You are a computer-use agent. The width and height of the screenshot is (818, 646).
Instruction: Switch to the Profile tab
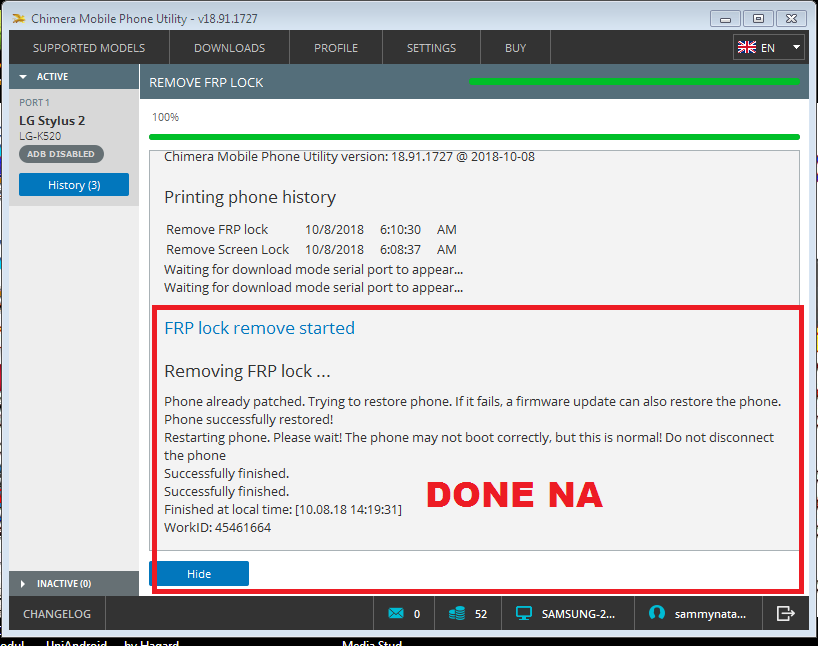[x=336, y=48]
